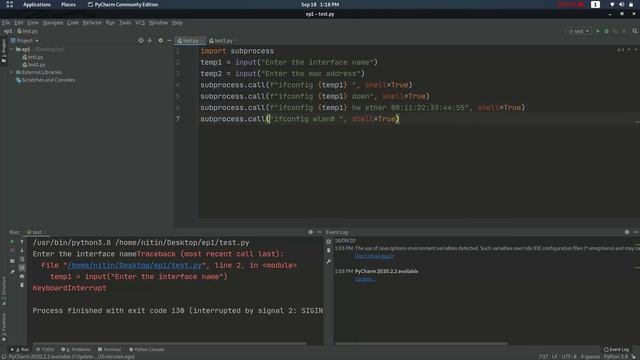This screenshot has width=640, height=360.
Task: Open the Navigate menu
Action: tap(53, 22)
